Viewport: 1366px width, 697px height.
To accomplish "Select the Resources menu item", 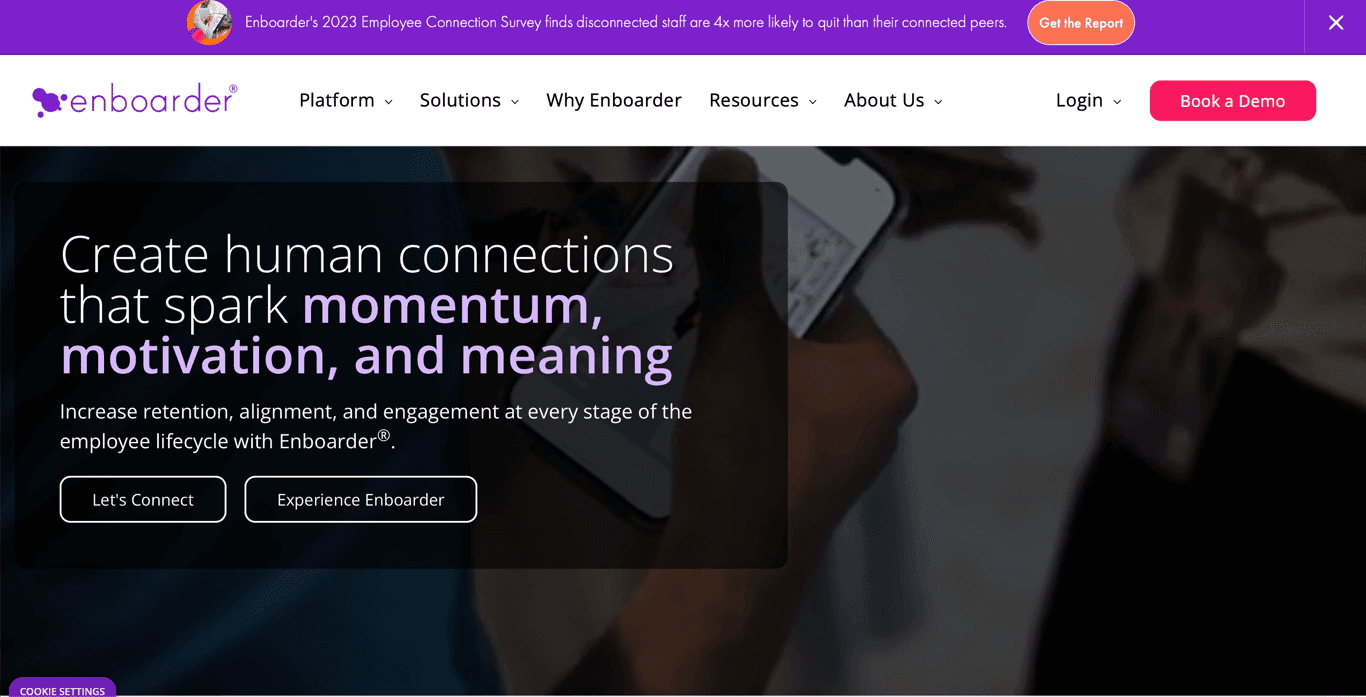I will click(753, 100).
